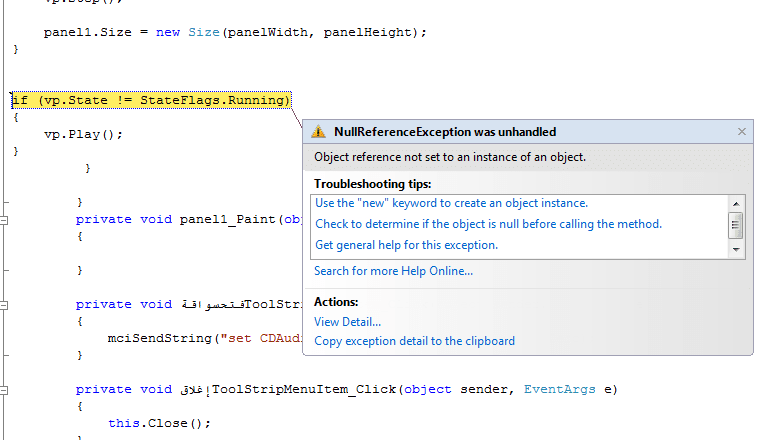This screenshot has height=440, width=763.
Task: Open View Detail... for the exception
Action: click(347, 322)
